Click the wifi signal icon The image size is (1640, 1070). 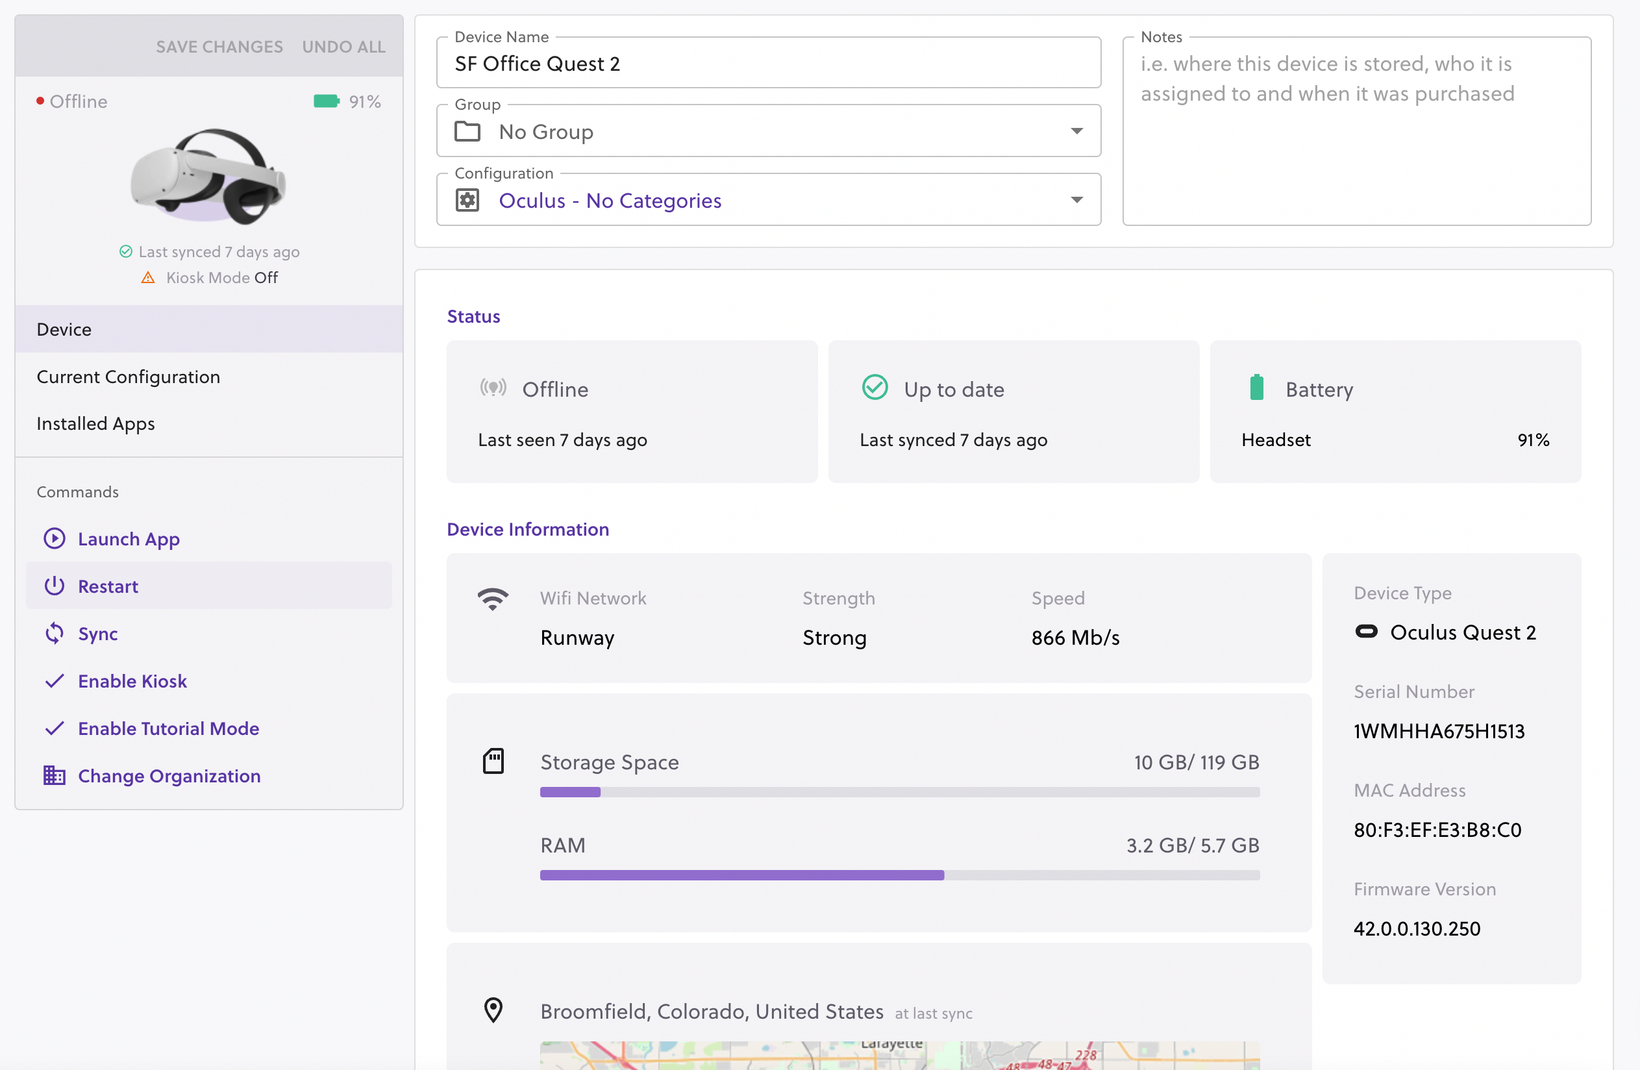(x=493, y=599)
